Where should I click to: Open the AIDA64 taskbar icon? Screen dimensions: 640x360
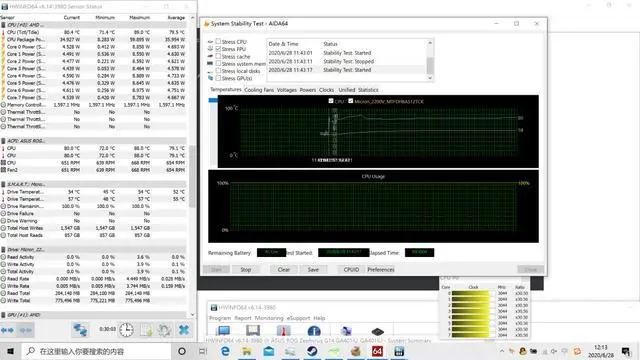point(377,351)
